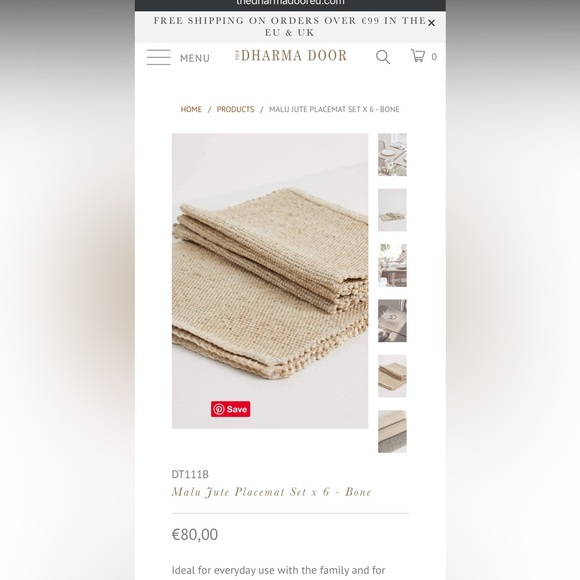The height and width of the screenshot is (580, 580).
Task: Open the search magnifier icon
Action: [383, 57]
